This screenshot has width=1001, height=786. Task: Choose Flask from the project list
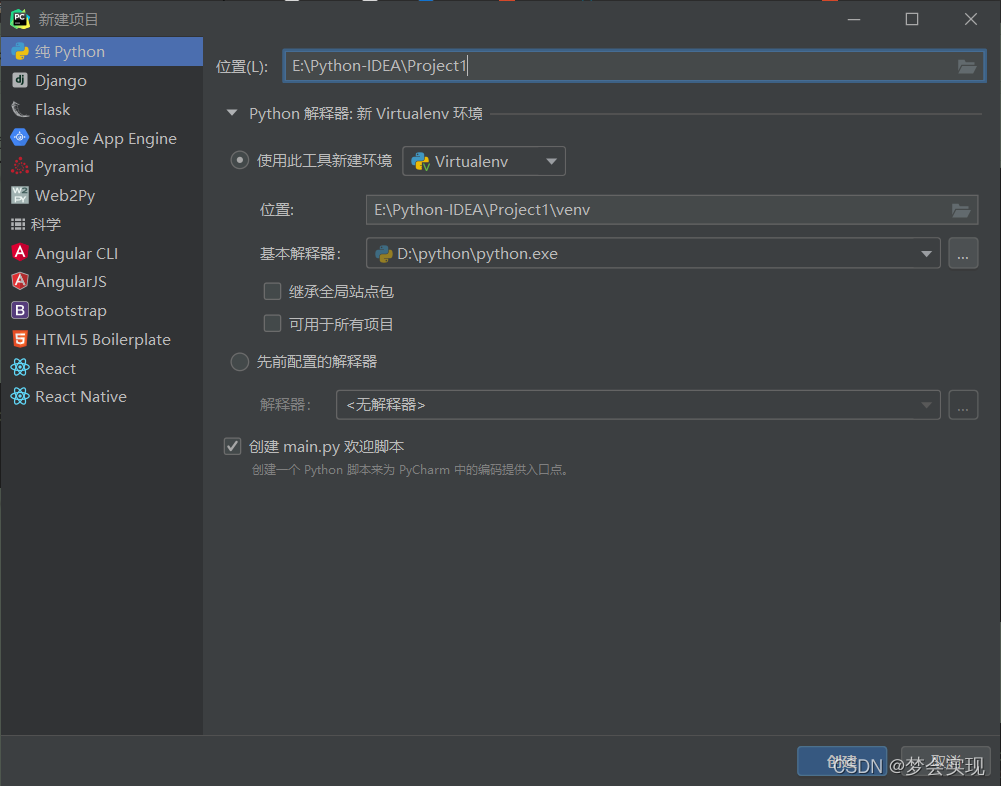click(102, 109)
